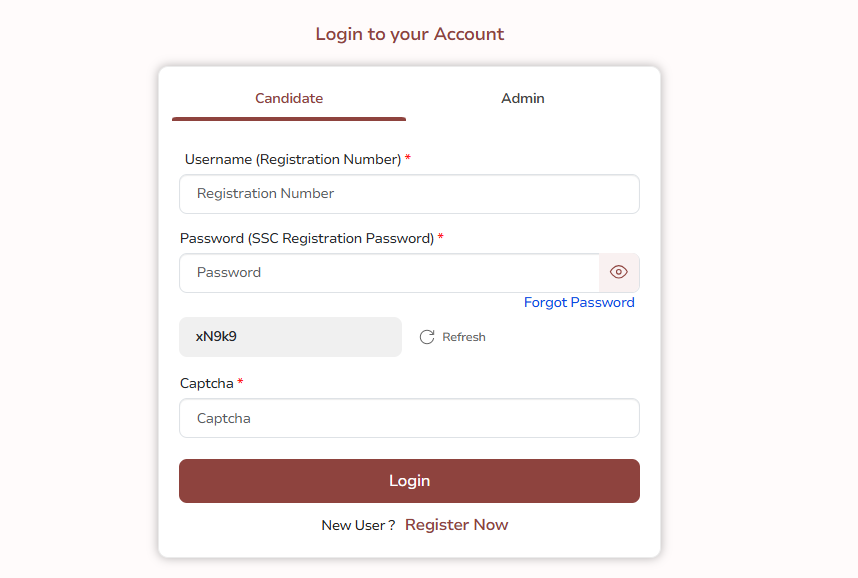Open the Admin section of the login form

[523, 98]
